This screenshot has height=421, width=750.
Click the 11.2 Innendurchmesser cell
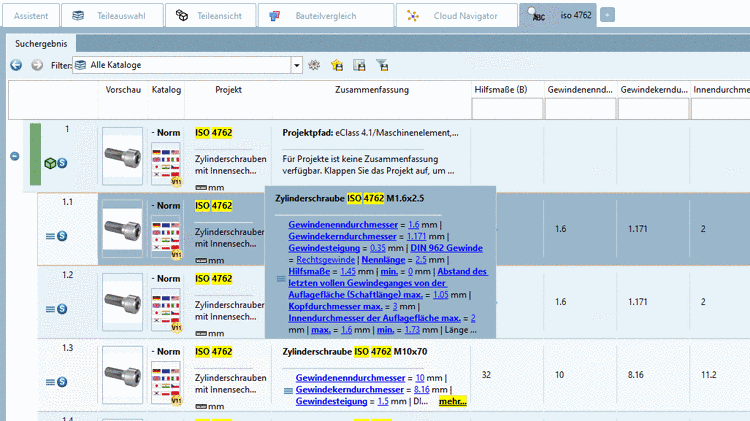(708, 375)
